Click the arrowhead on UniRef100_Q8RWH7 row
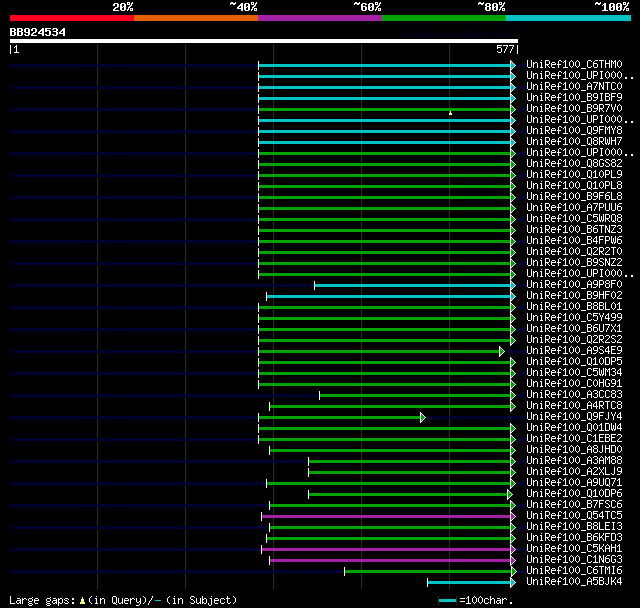Image resolution: width=640 pixels, height=608 pixels. [x=513, y=142]
